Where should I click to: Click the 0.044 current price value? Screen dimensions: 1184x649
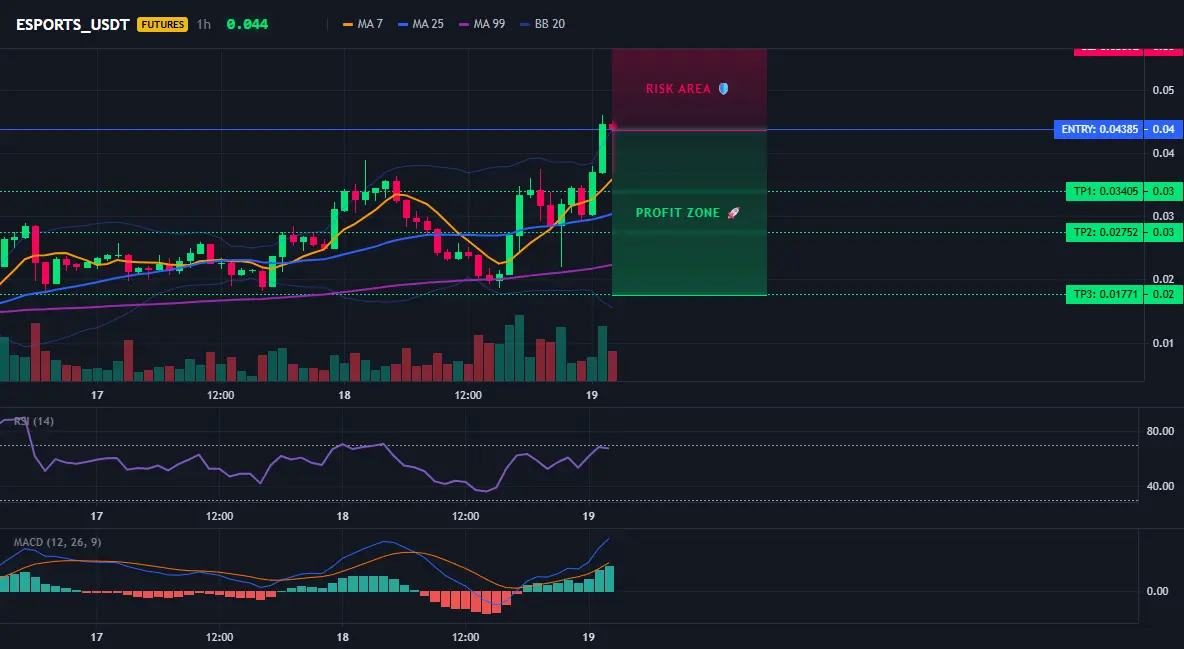[247, 24]
